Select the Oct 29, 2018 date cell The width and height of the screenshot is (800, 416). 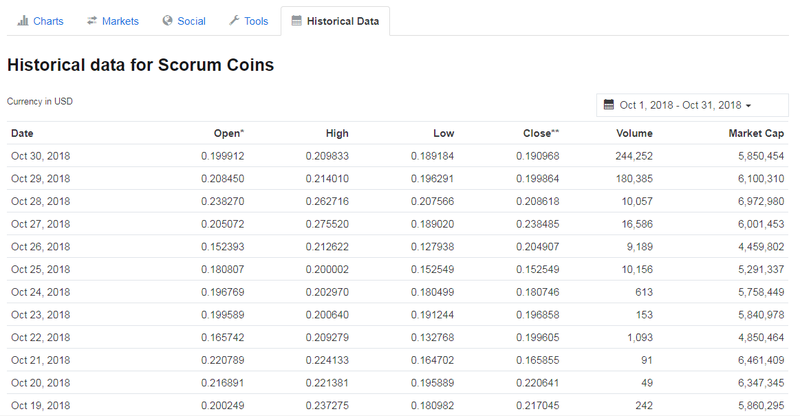coord(41,179)
